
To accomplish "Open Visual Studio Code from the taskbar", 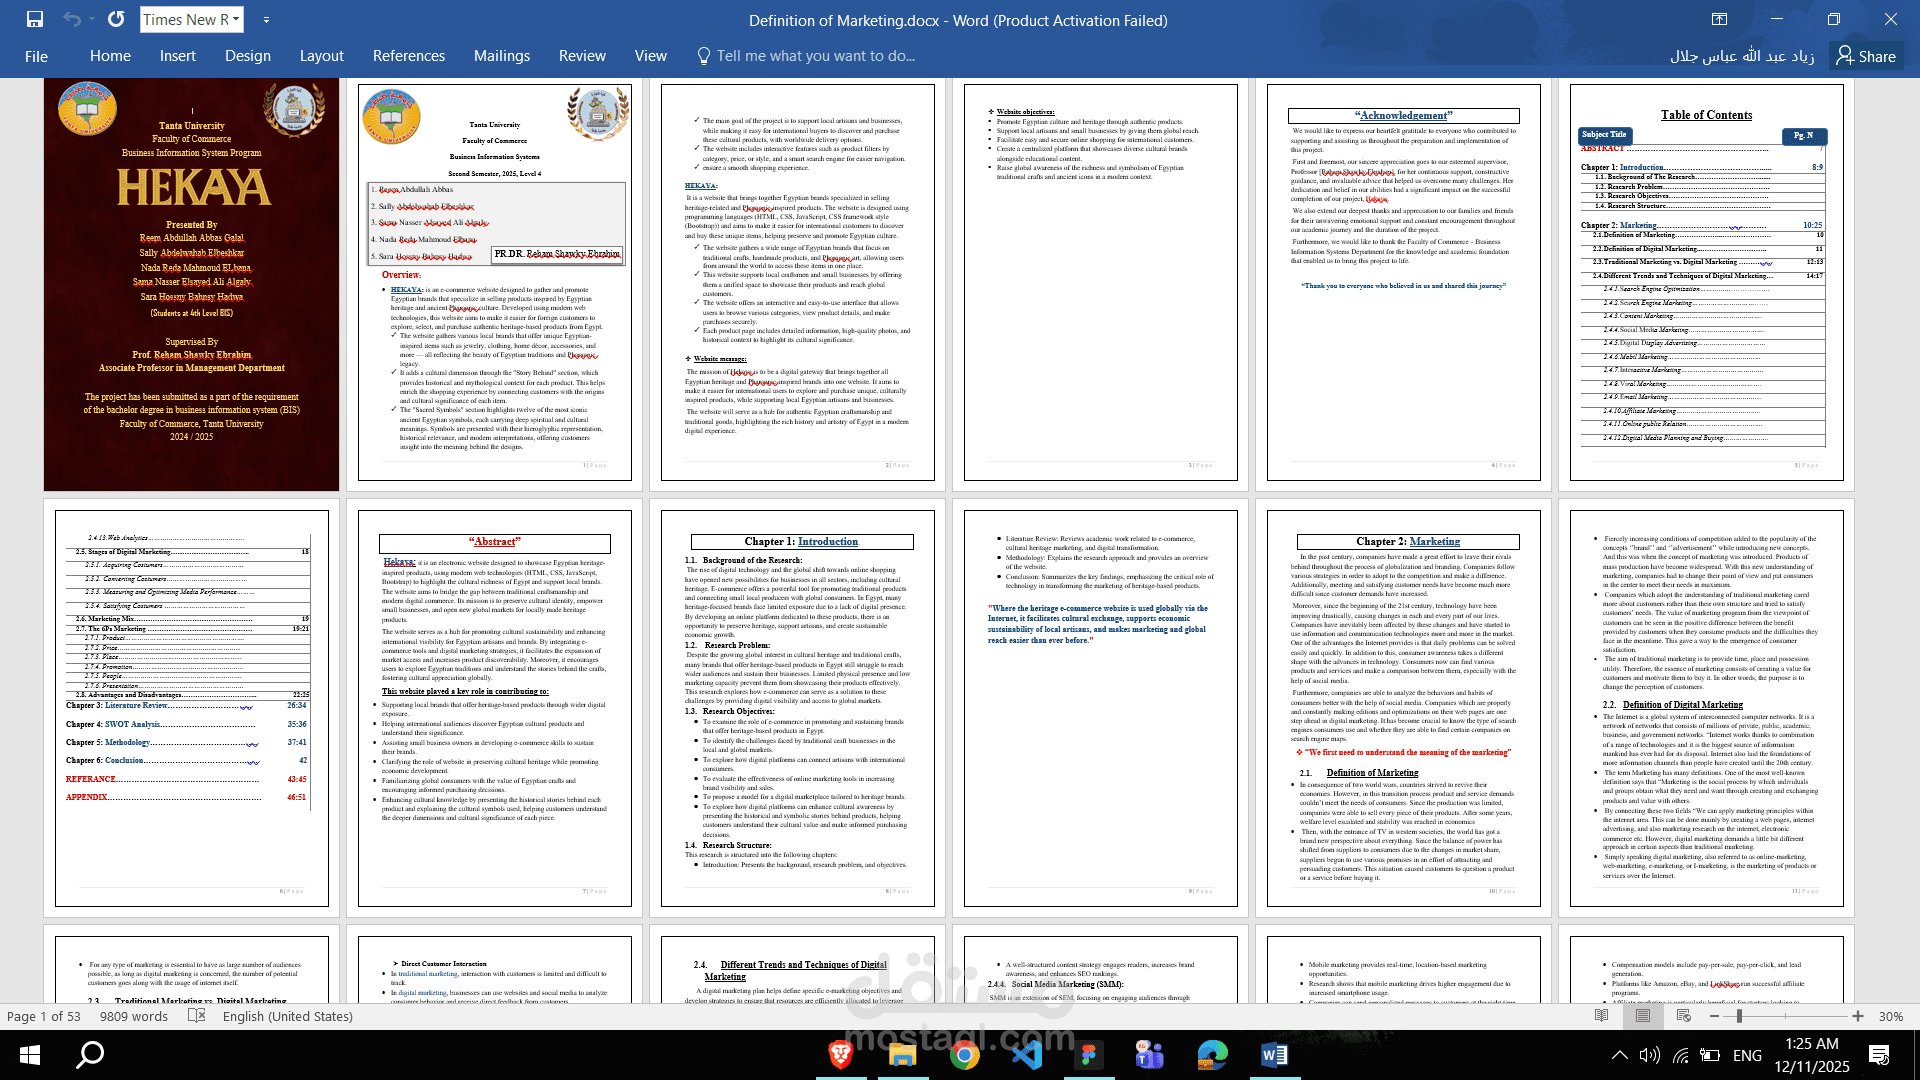I will [1026, 1054].
